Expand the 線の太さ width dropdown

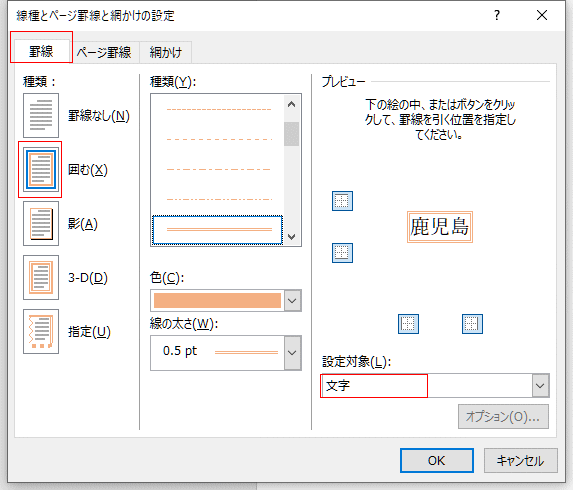(x=292, y=353)
